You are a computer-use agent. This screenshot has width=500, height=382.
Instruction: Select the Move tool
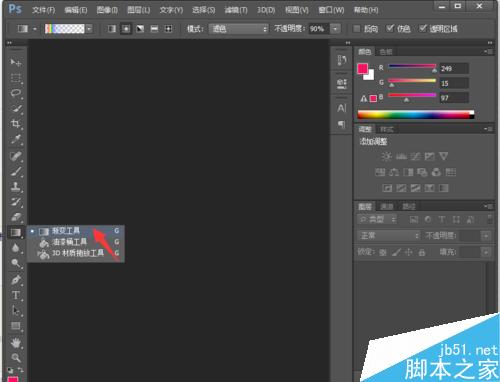pos(15,62)
